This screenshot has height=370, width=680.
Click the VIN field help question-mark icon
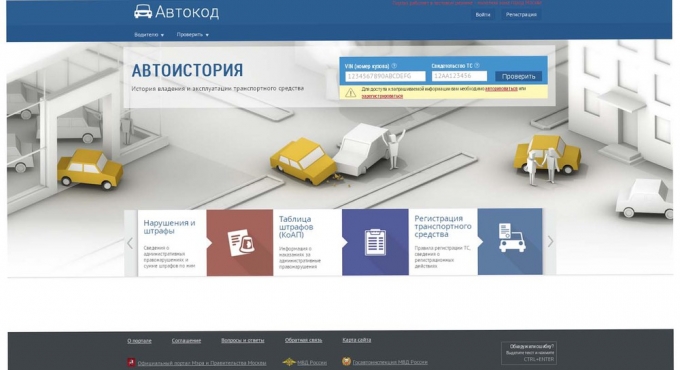pyautogui.click(x=394, y=66)
